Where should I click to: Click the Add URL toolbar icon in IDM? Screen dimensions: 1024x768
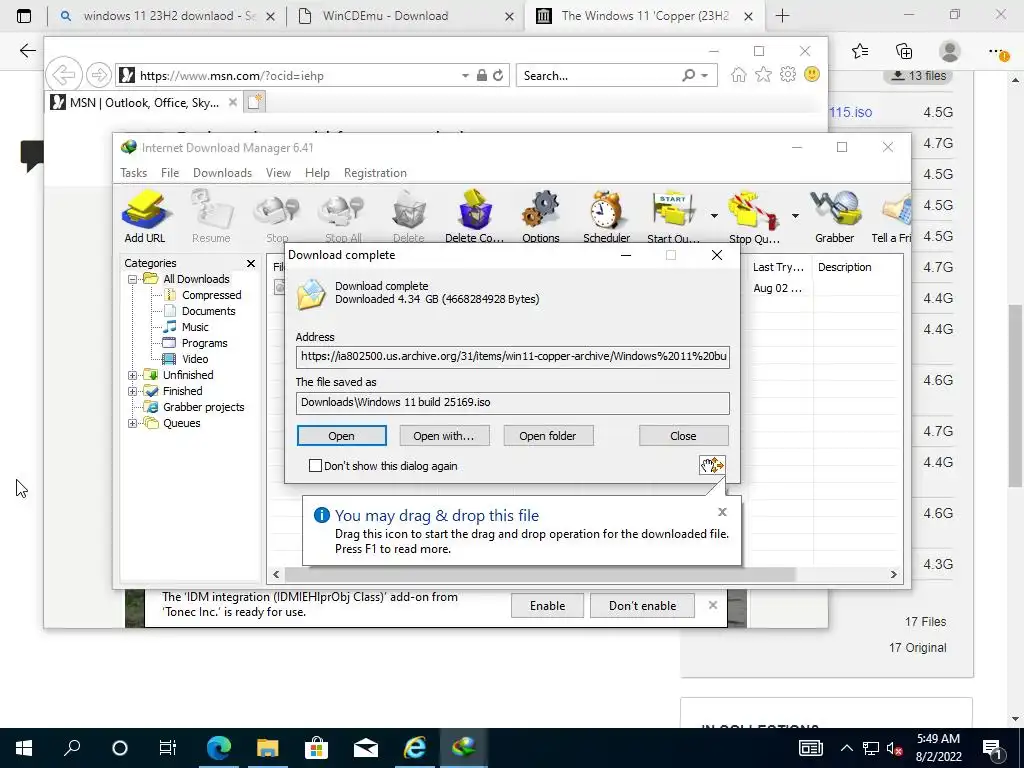pos(145,217)
